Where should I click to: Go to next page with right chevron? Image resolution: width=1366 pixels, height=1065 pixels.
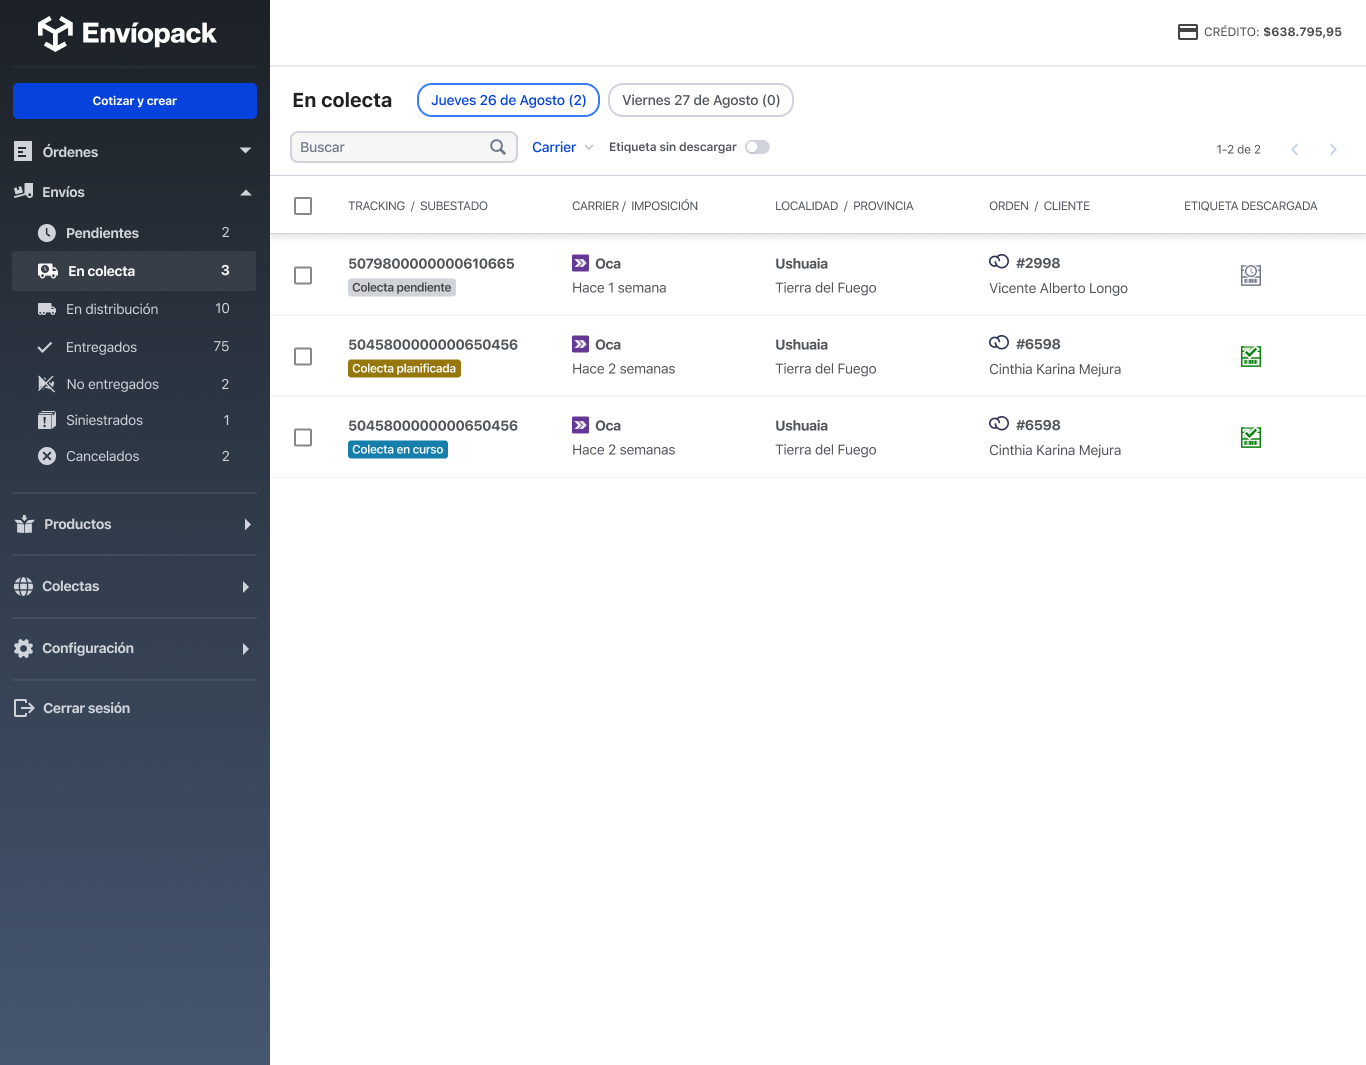click(1333, 149)
